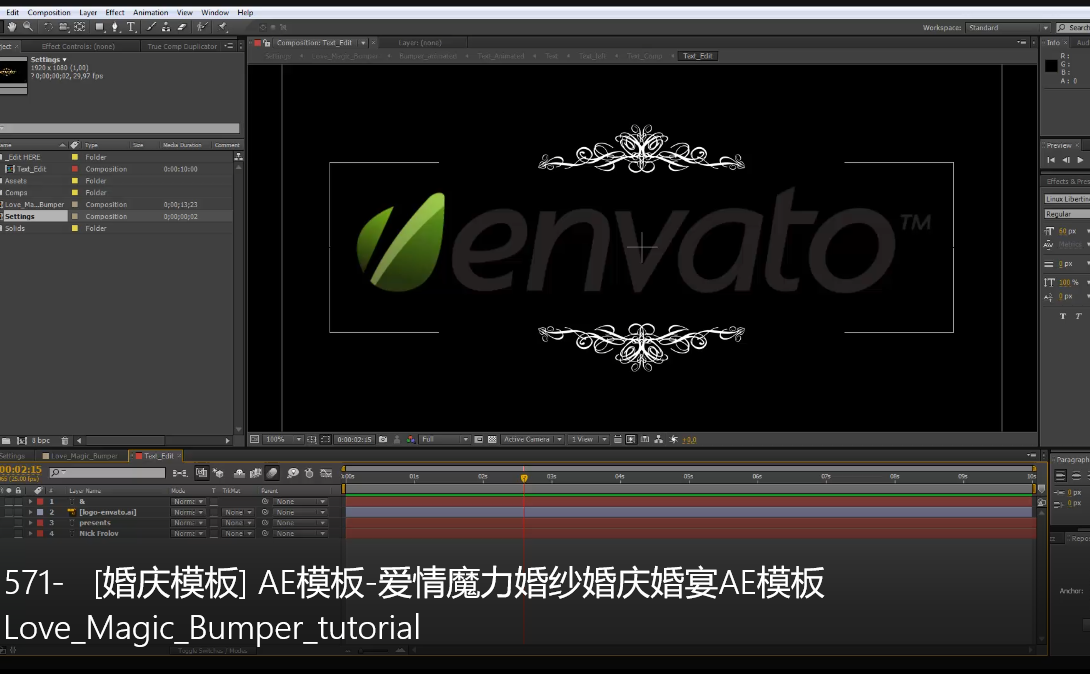Step back one frame in Preview panel
This screenshot has height=674, width=1090.
(1065, 160)
